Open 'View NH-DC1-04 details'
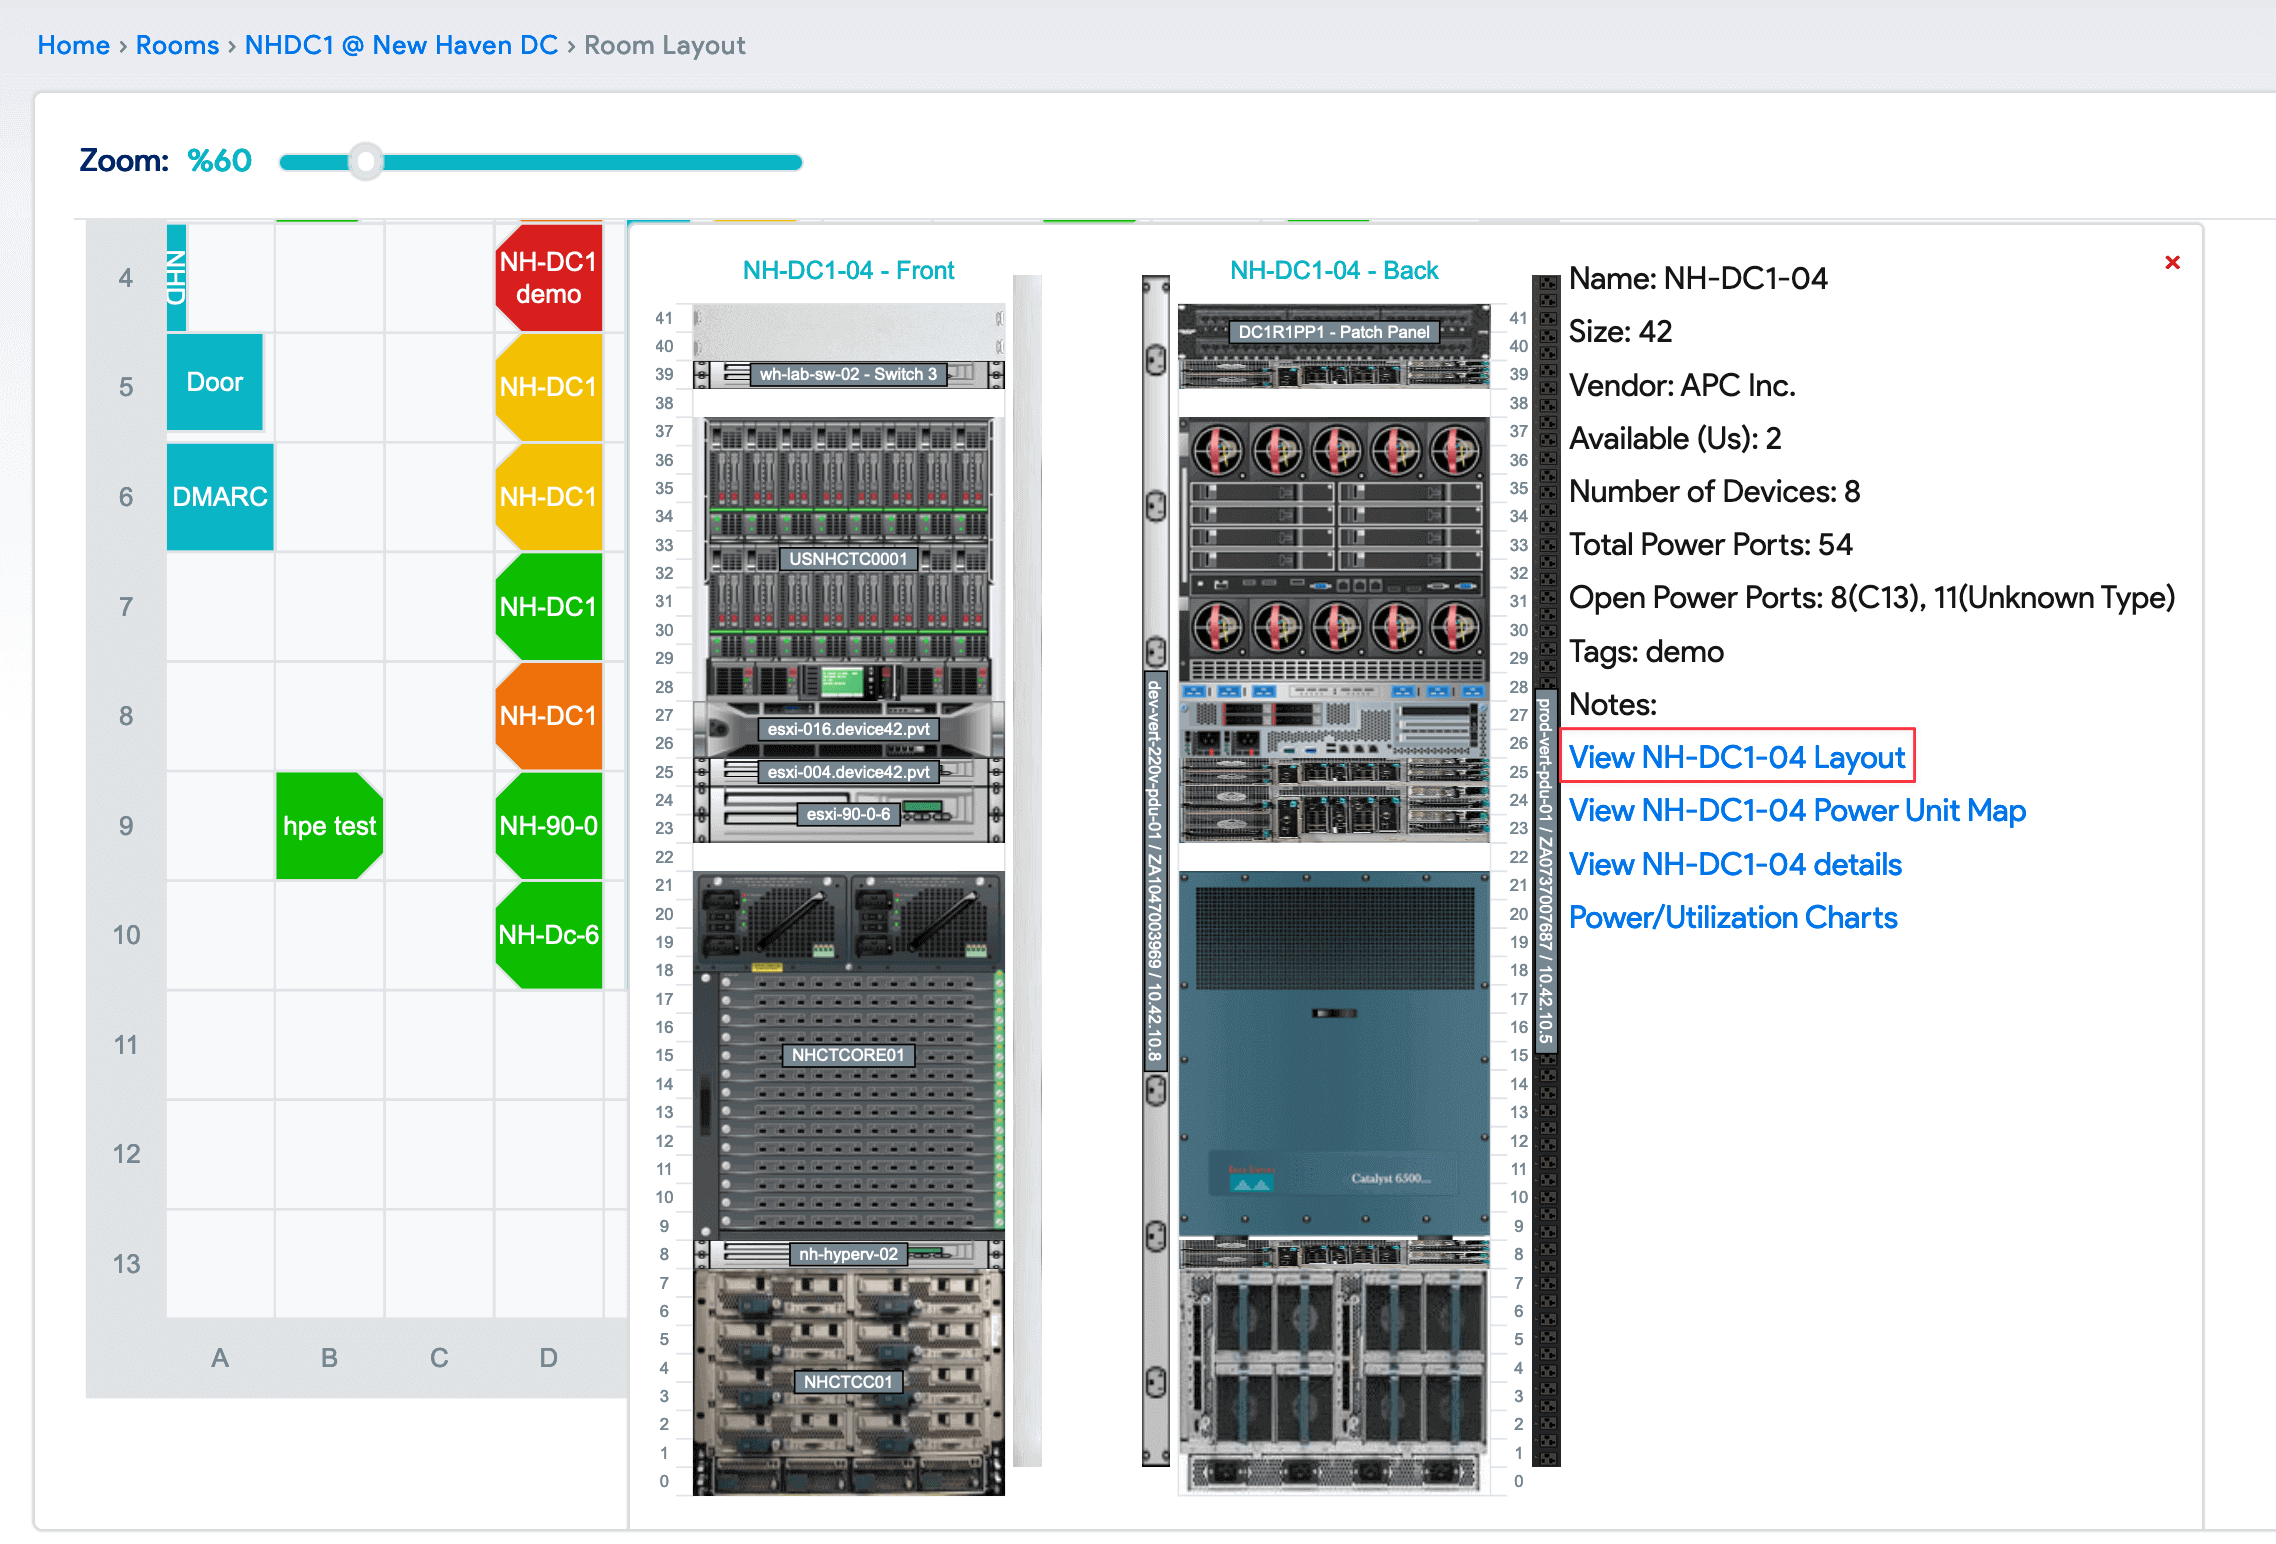2276x1544 pixels. (1735, 864)
